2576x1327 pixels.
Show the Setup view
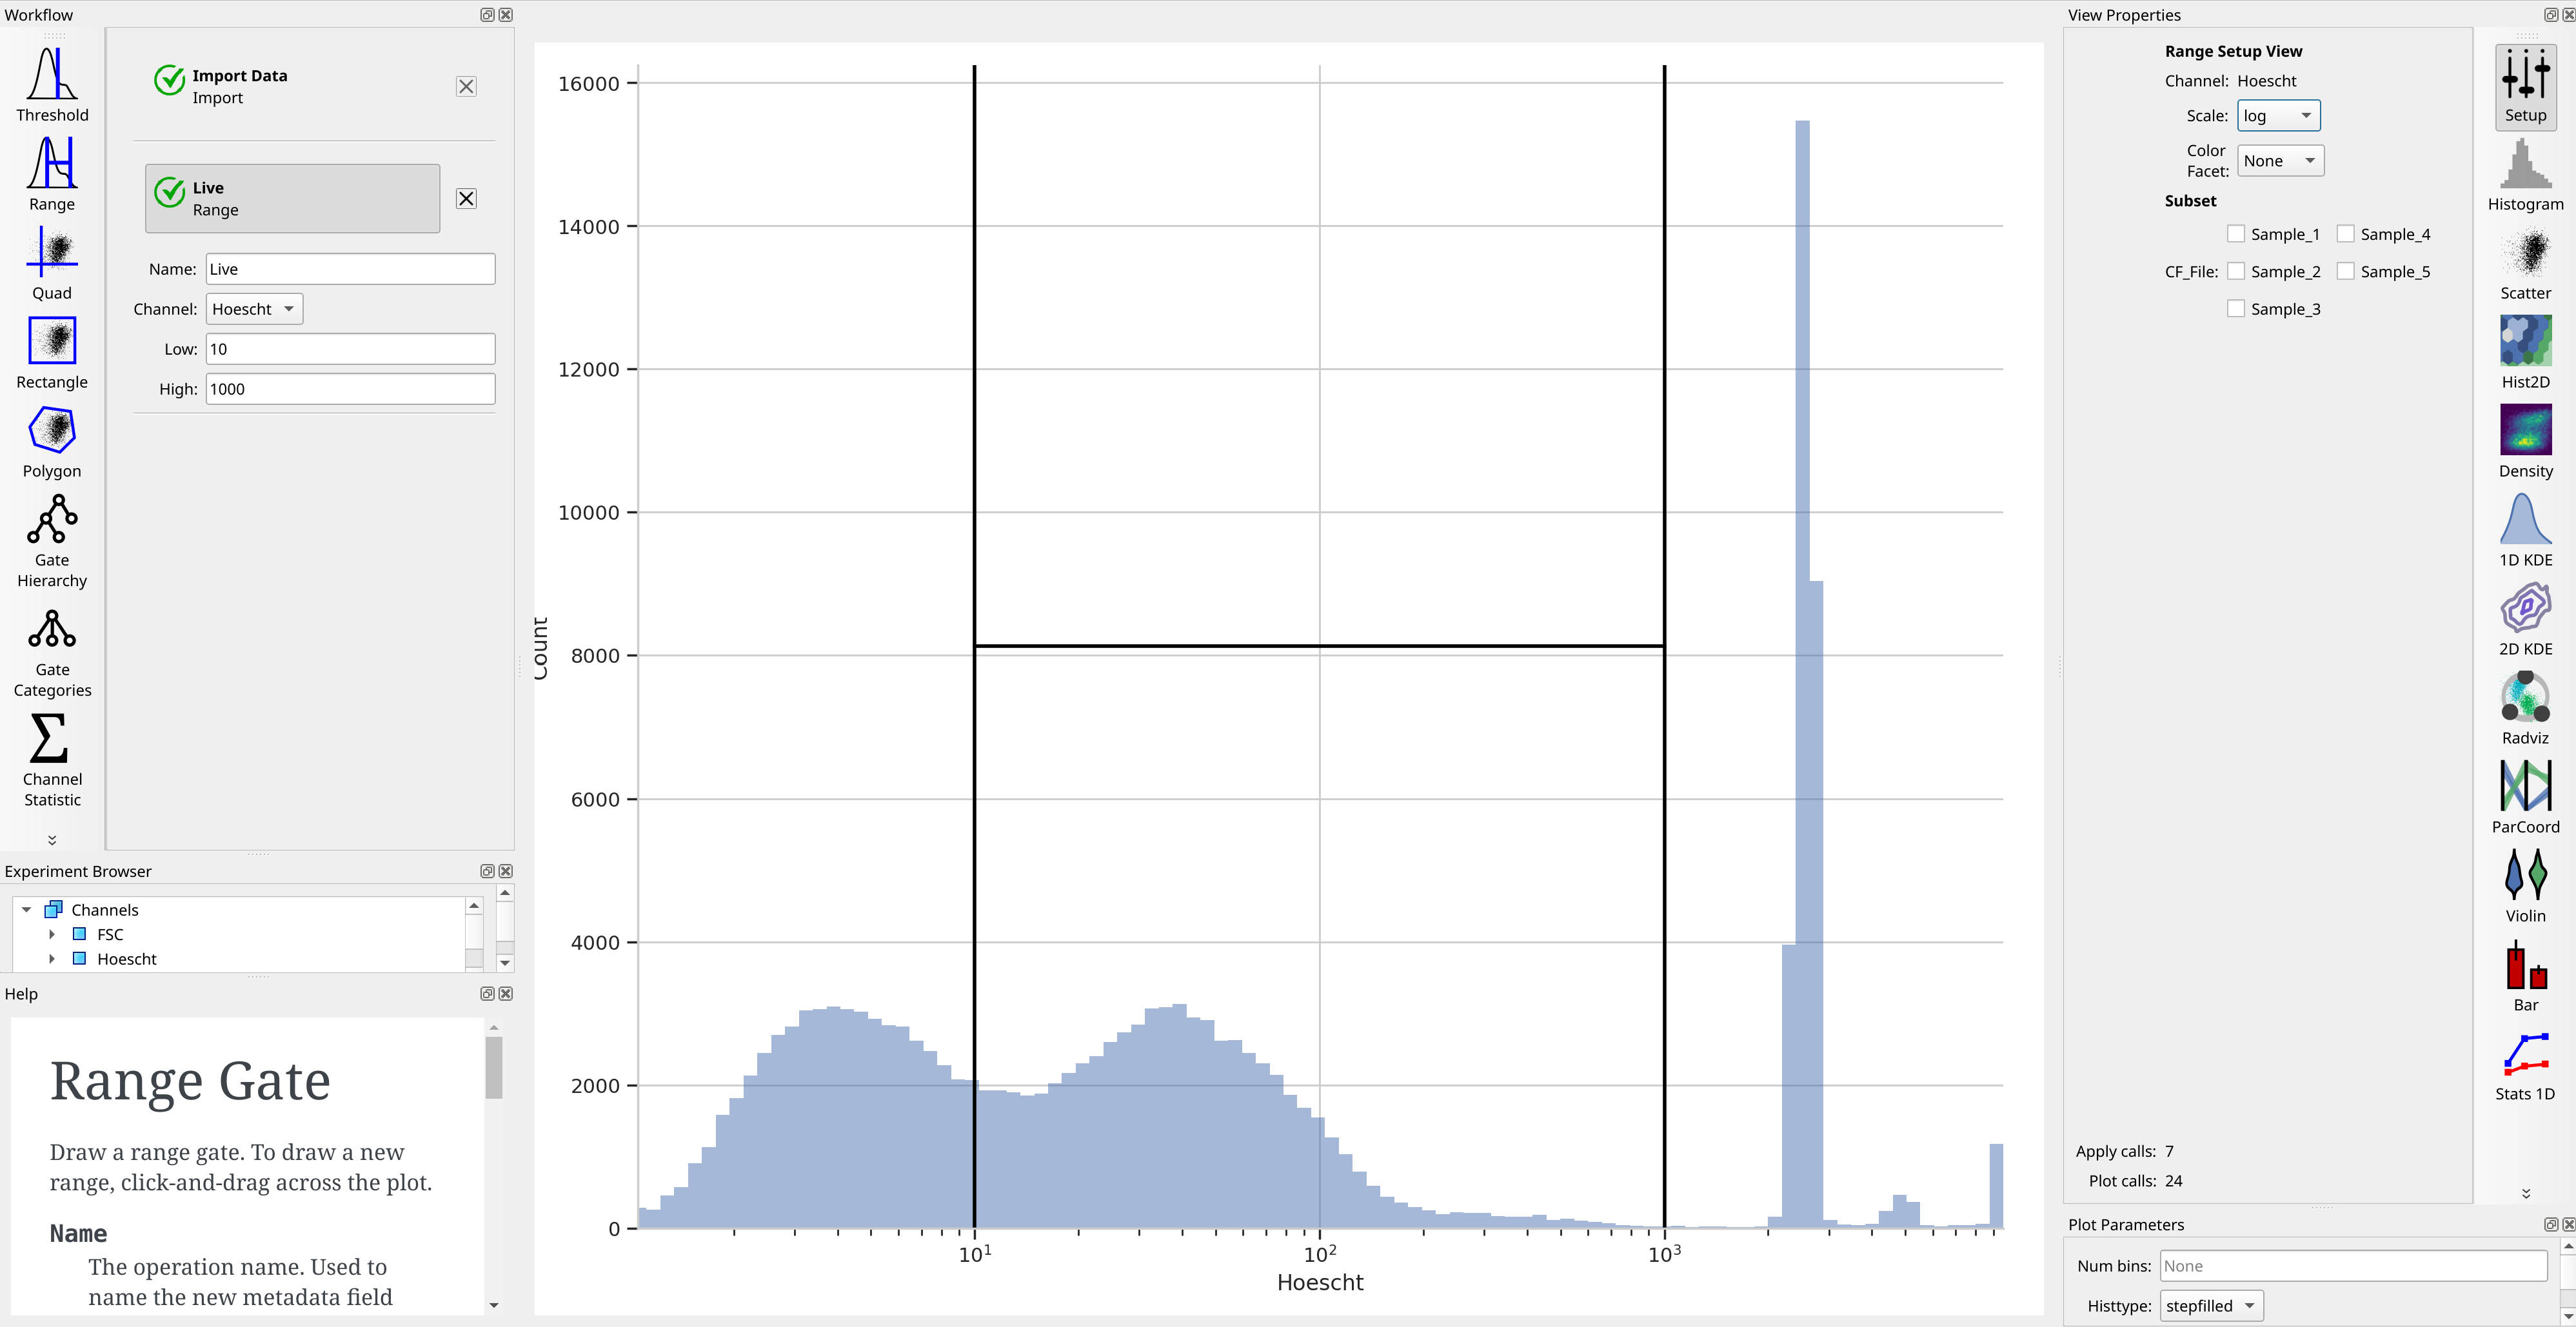coord(2525,86)
